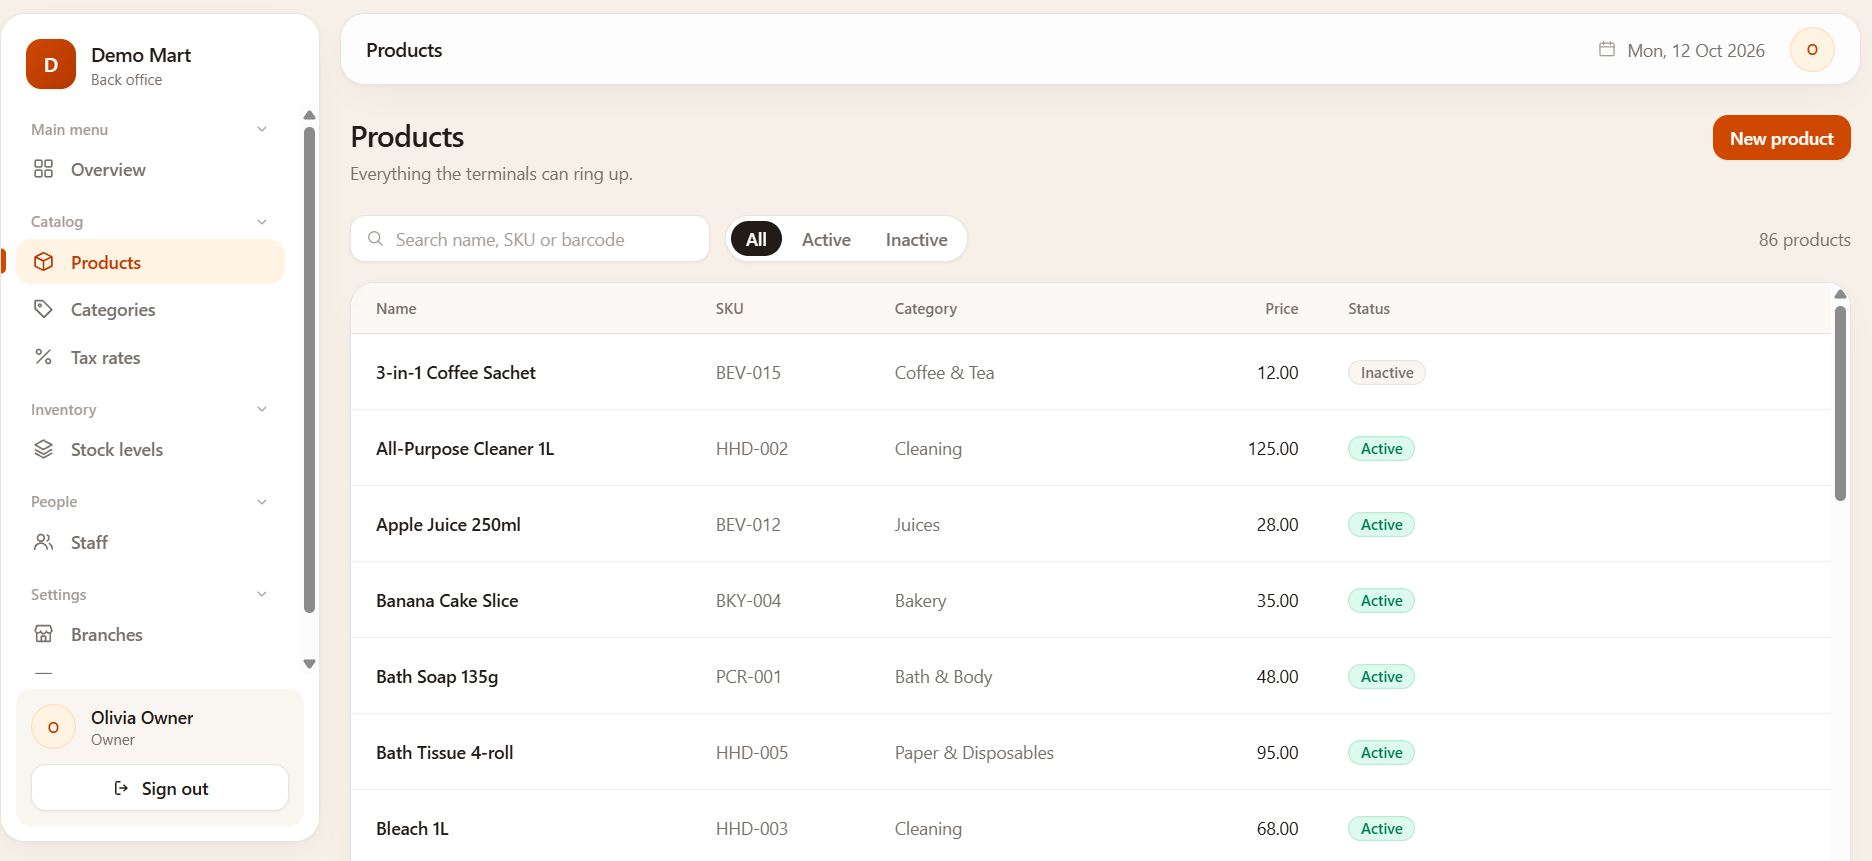Open the Tax rates page
1872x861 pixels.
pyautogui.click(x=151, y=358)
